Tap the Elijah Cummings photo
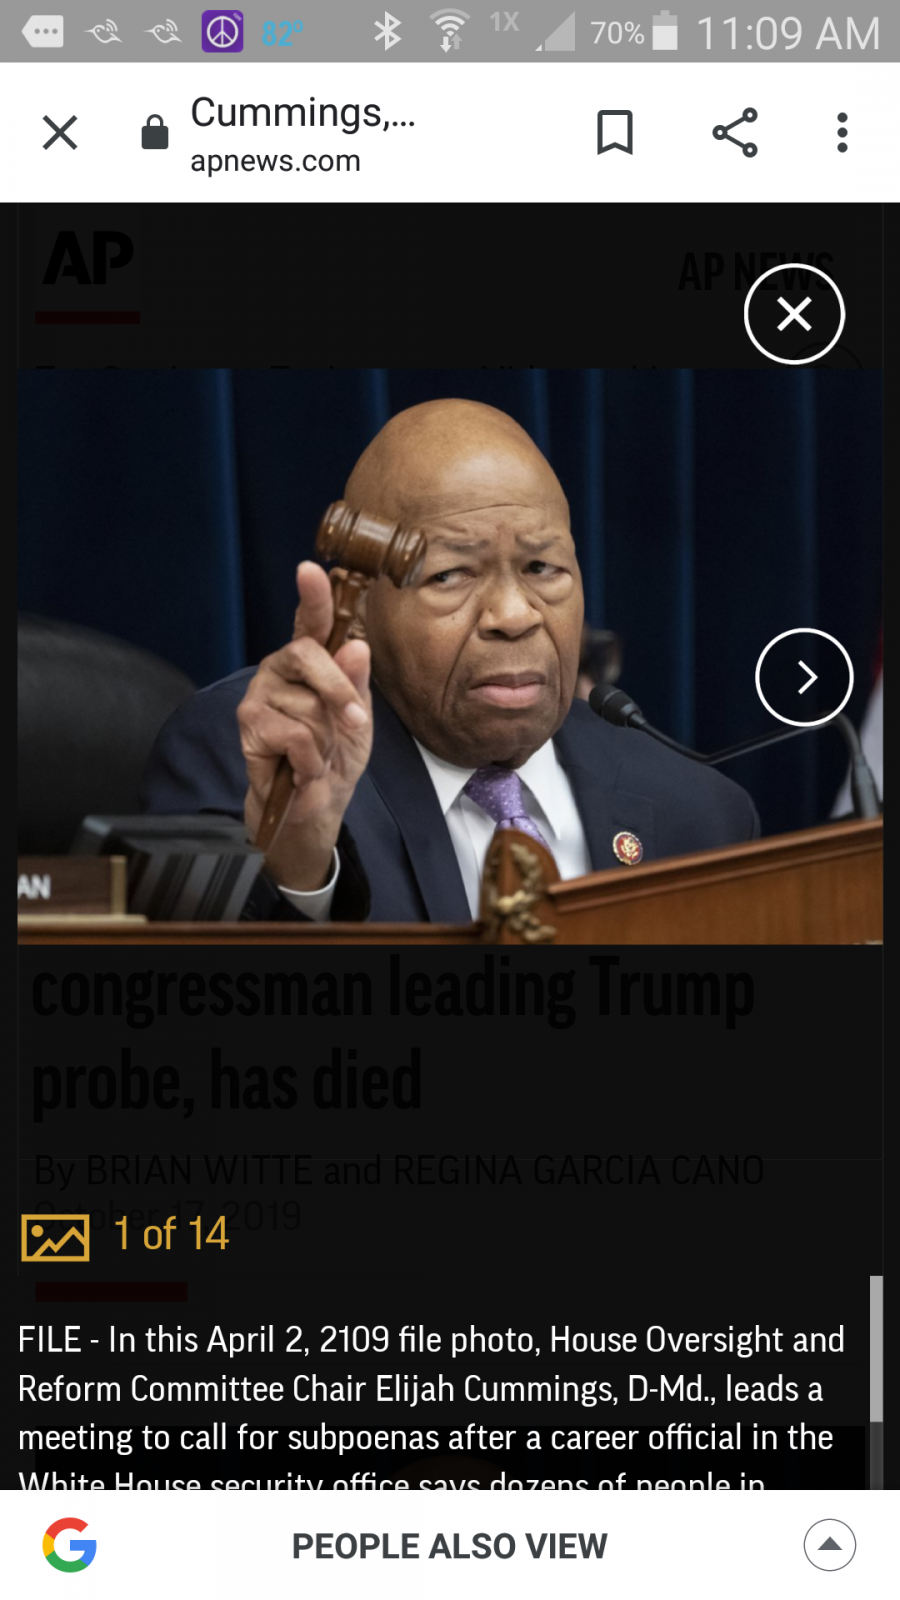This screenshot has width=900, height=1600. [450, 656]
